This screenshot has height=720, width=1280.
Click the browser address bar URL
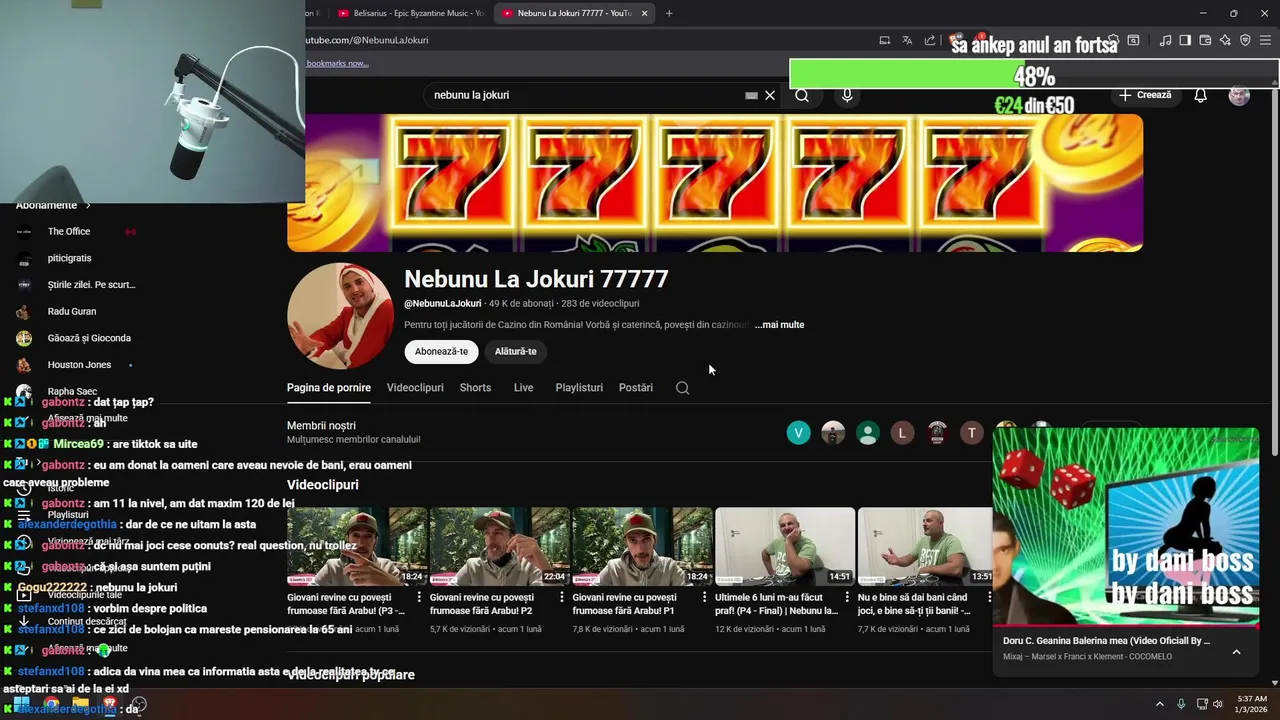pyautogui.click(x=366, y=40)
